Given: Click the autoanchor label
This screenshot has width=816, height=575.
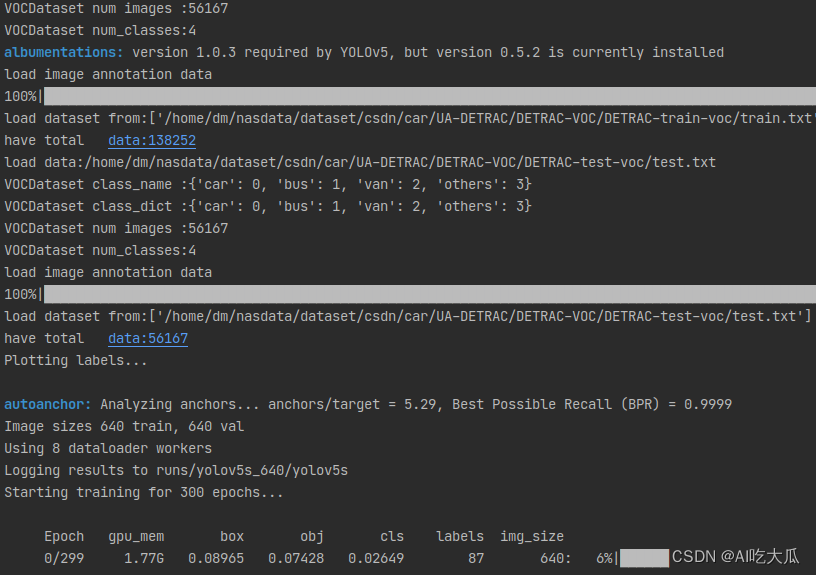Looking at the screenshot, I should coord(48,404).
